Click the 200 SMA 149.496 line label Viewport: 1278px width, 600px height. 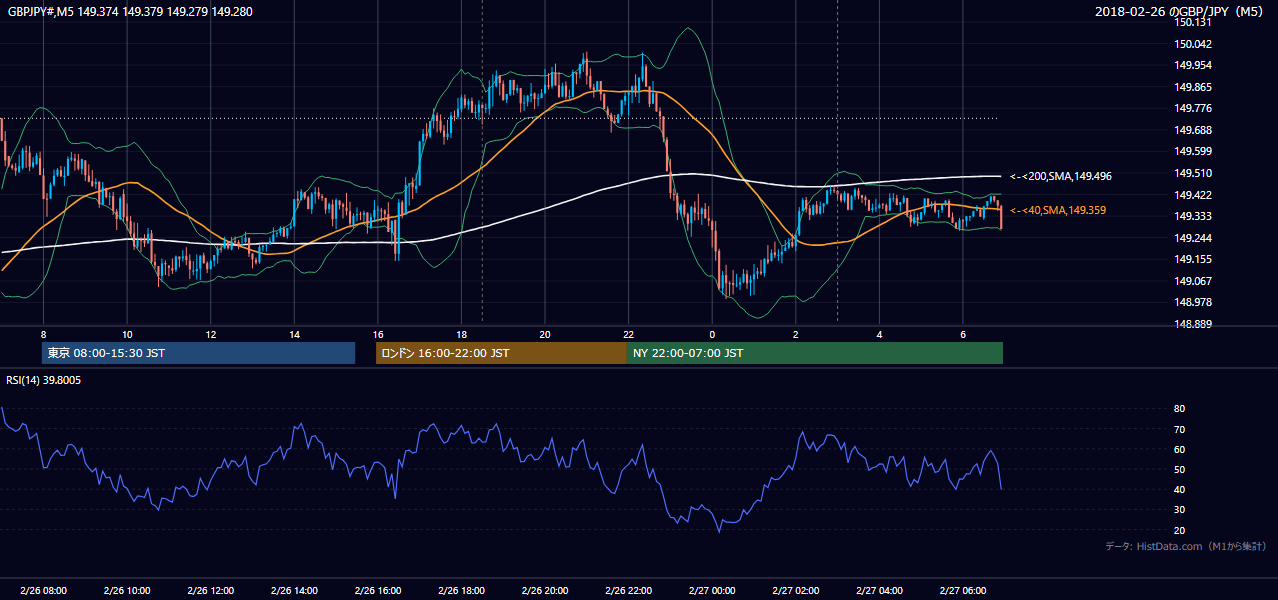point(1060,176)
